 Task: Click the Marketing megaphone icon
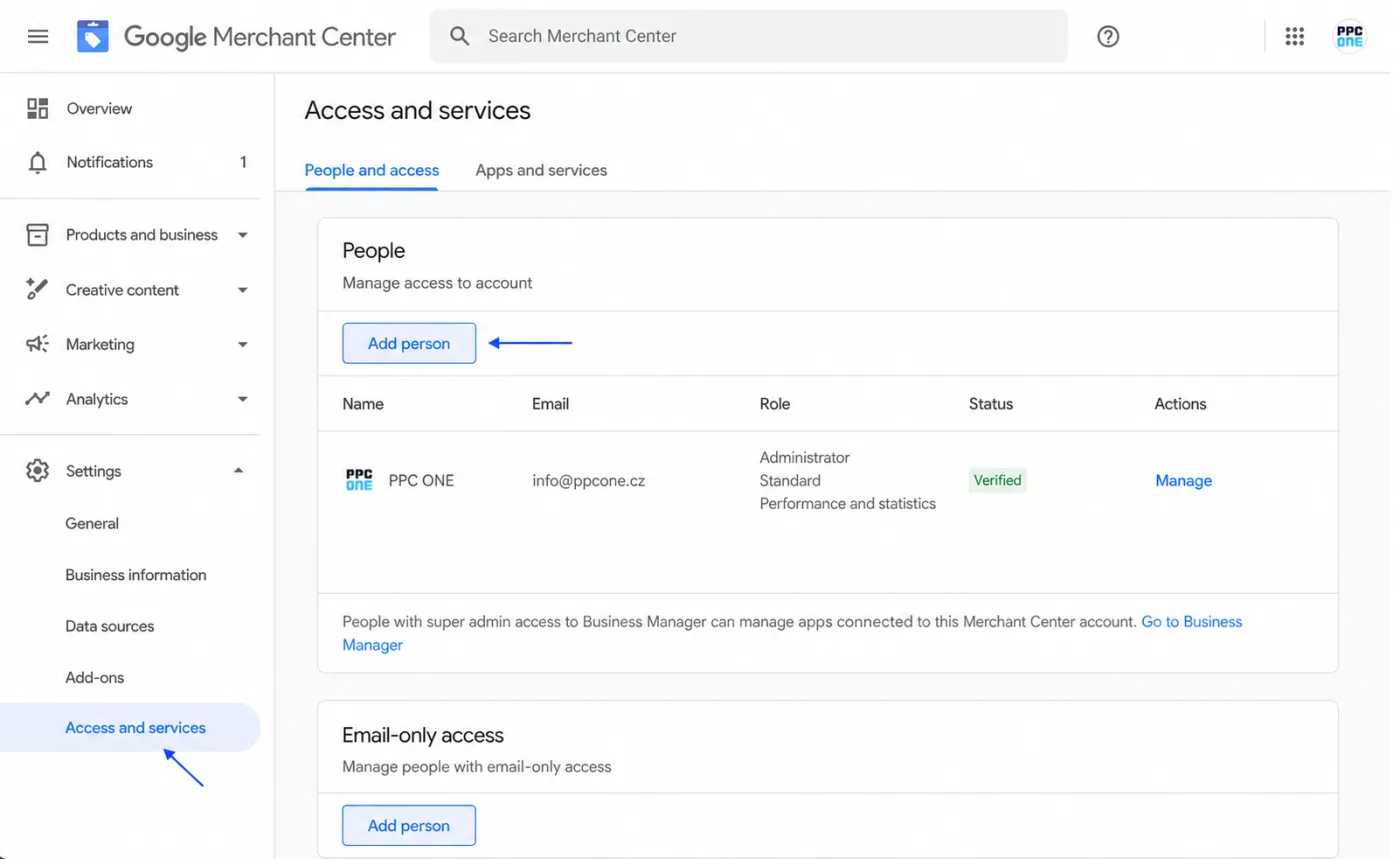coord(37,344)
